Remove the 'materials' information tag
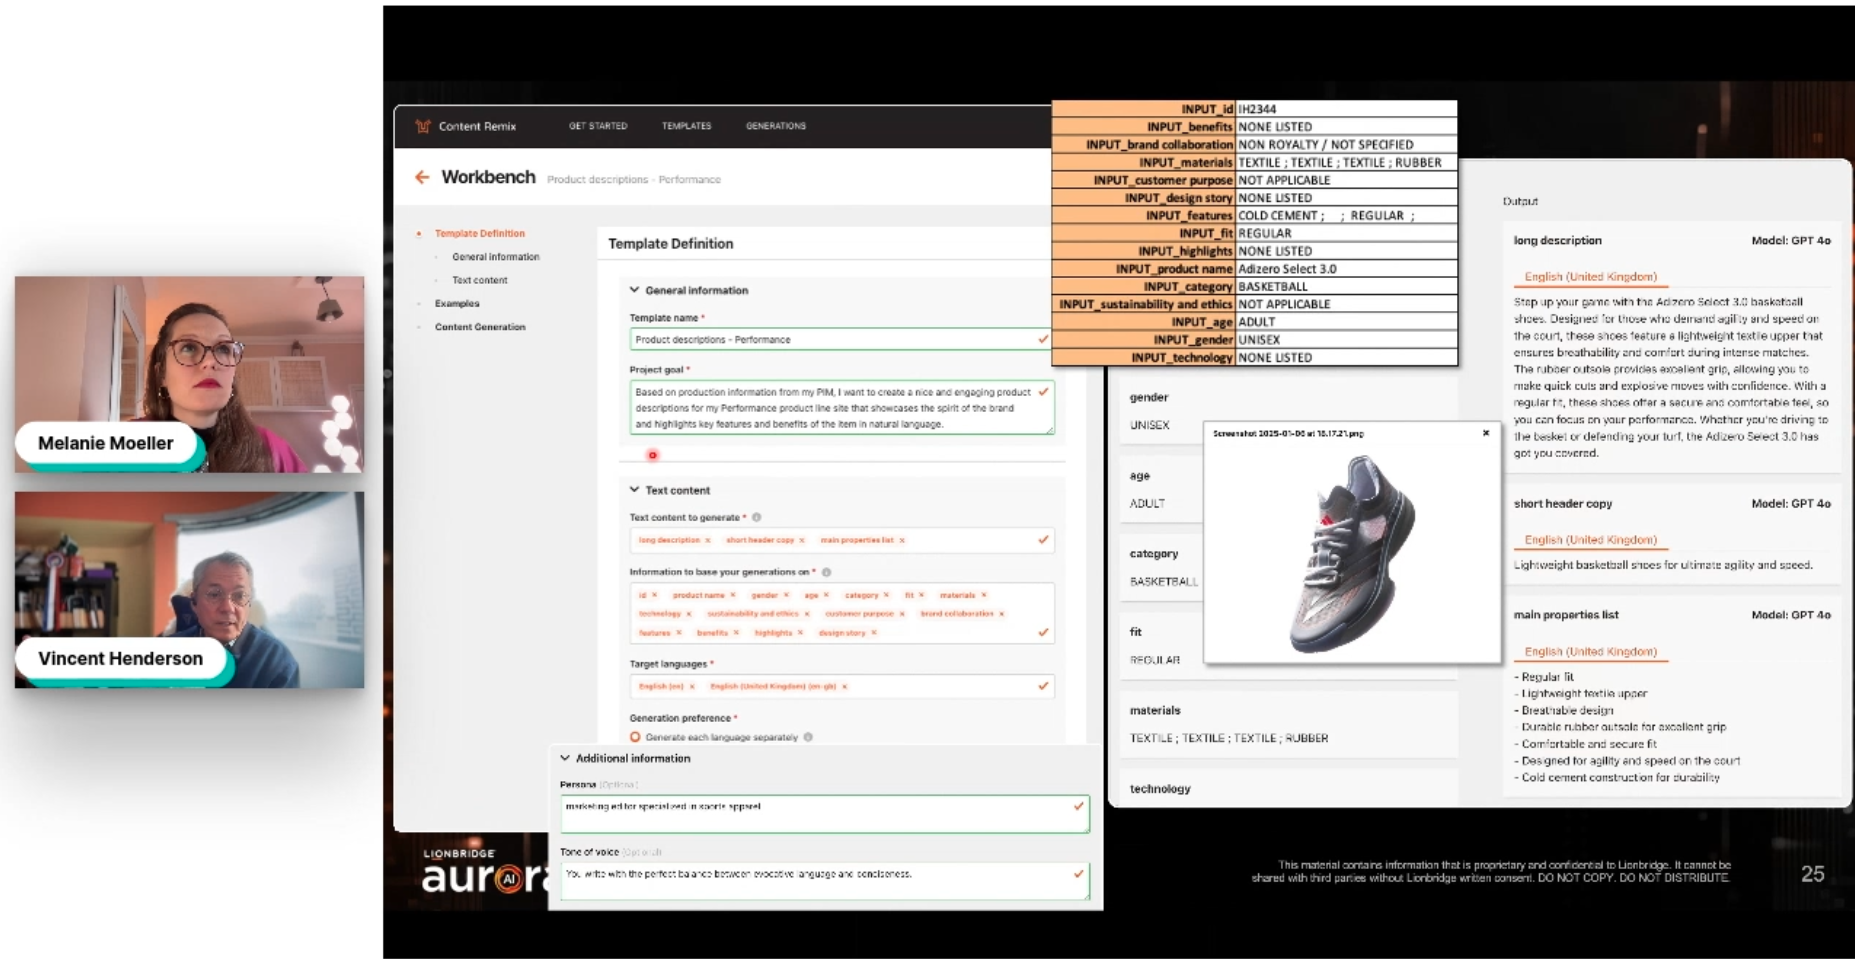The width and height of the screenshot is (1855, 959). pos(984,595)
